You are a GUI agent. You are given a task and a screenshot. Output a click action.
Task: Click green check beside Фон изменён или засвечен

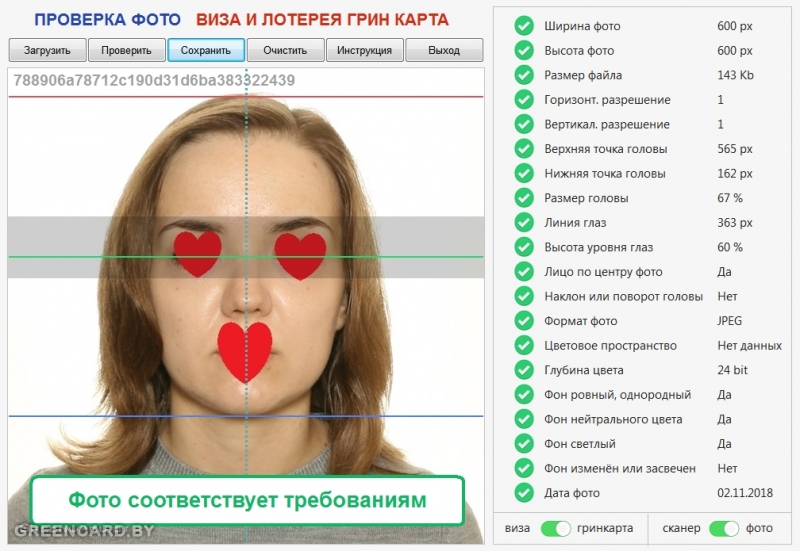point(524,468)
